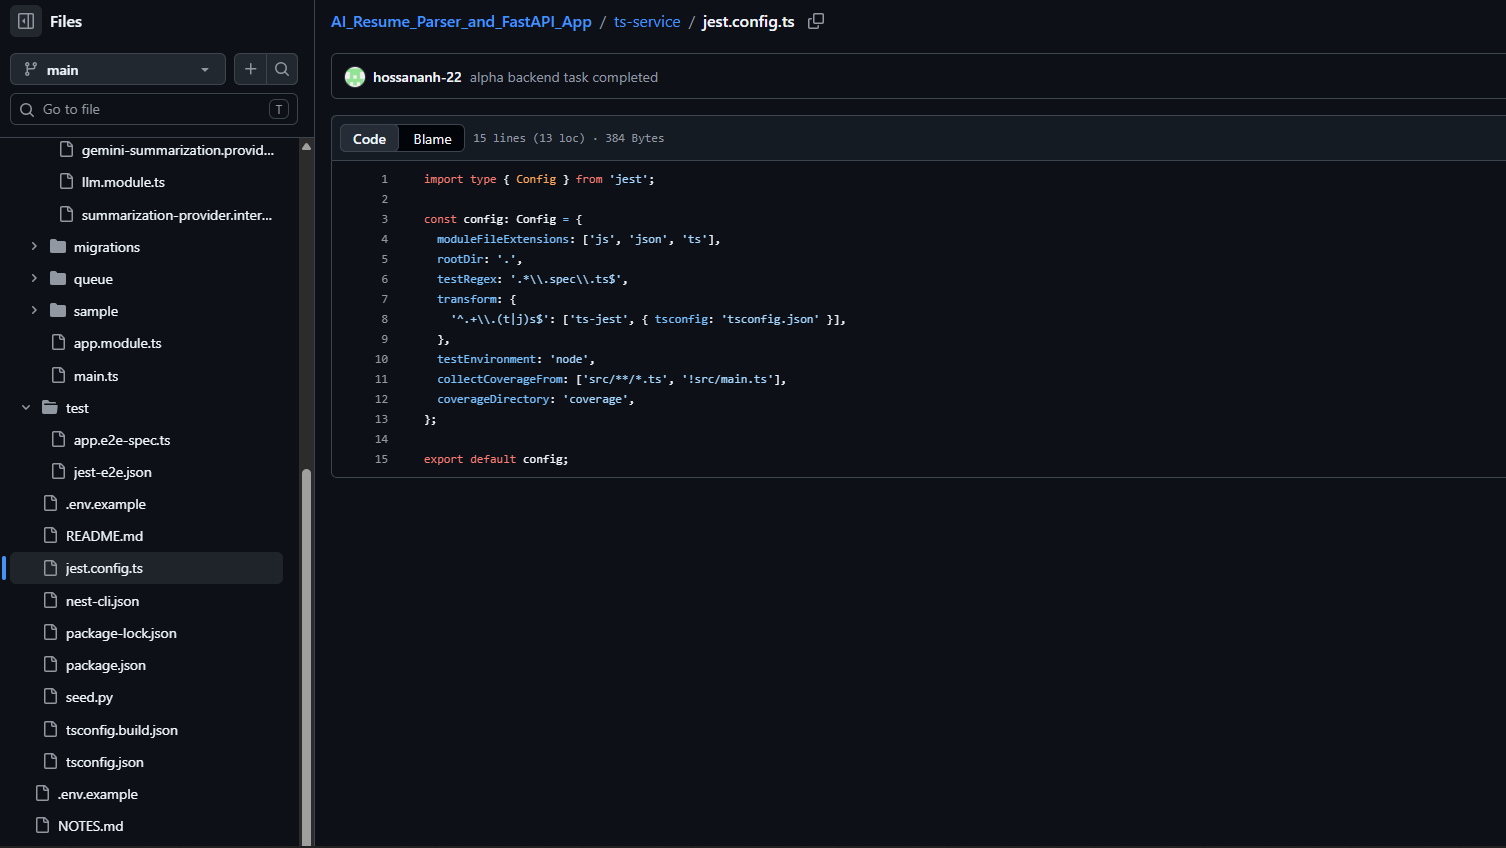
Task: Open package.json file
Action: click(x=106, y=665)
